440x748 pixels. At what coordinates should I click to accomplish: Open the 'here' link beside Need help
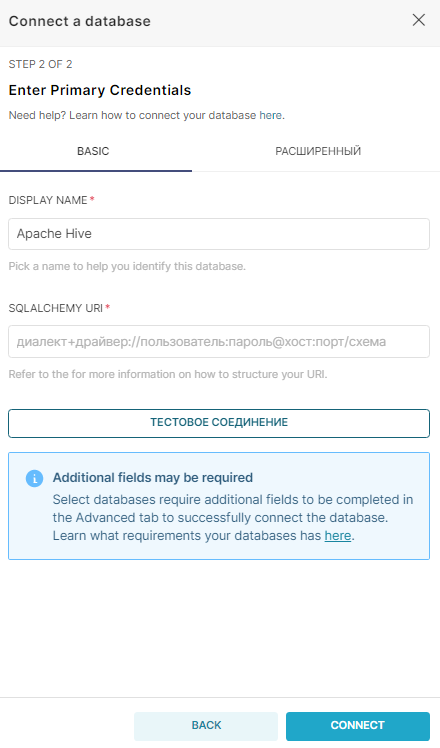270,115
